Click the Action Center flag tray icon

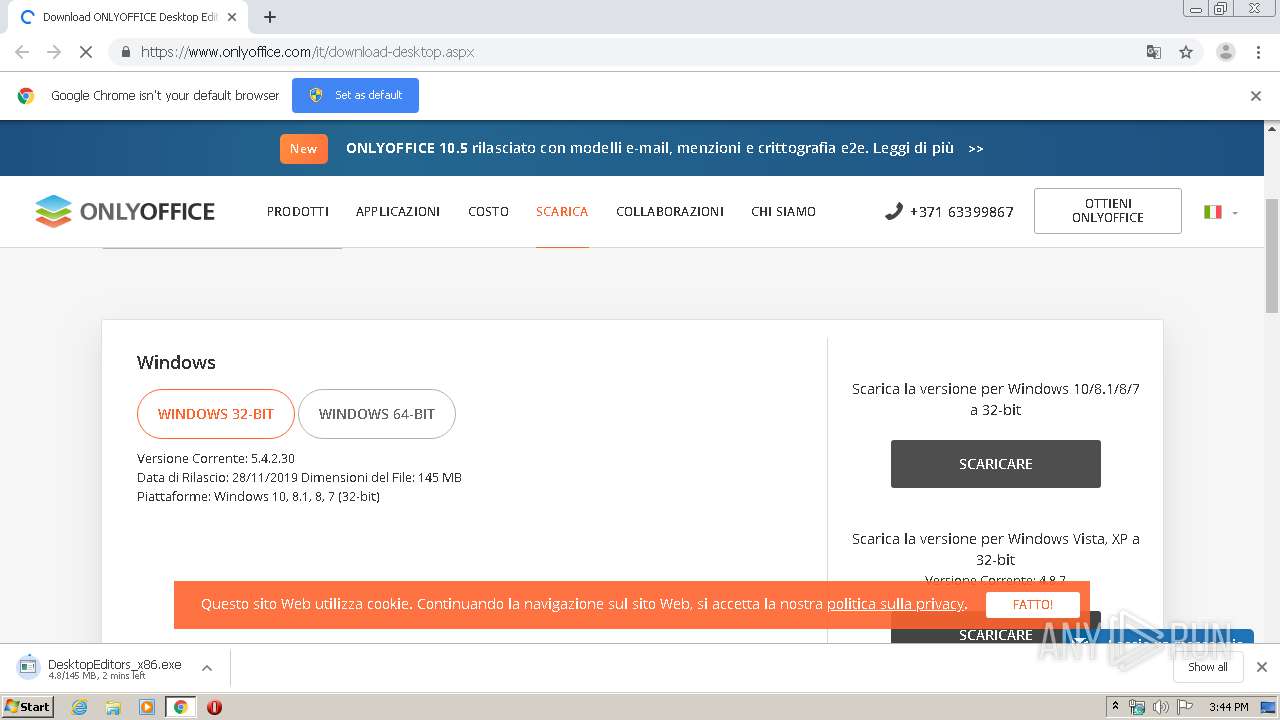(x=1184, y=707)
